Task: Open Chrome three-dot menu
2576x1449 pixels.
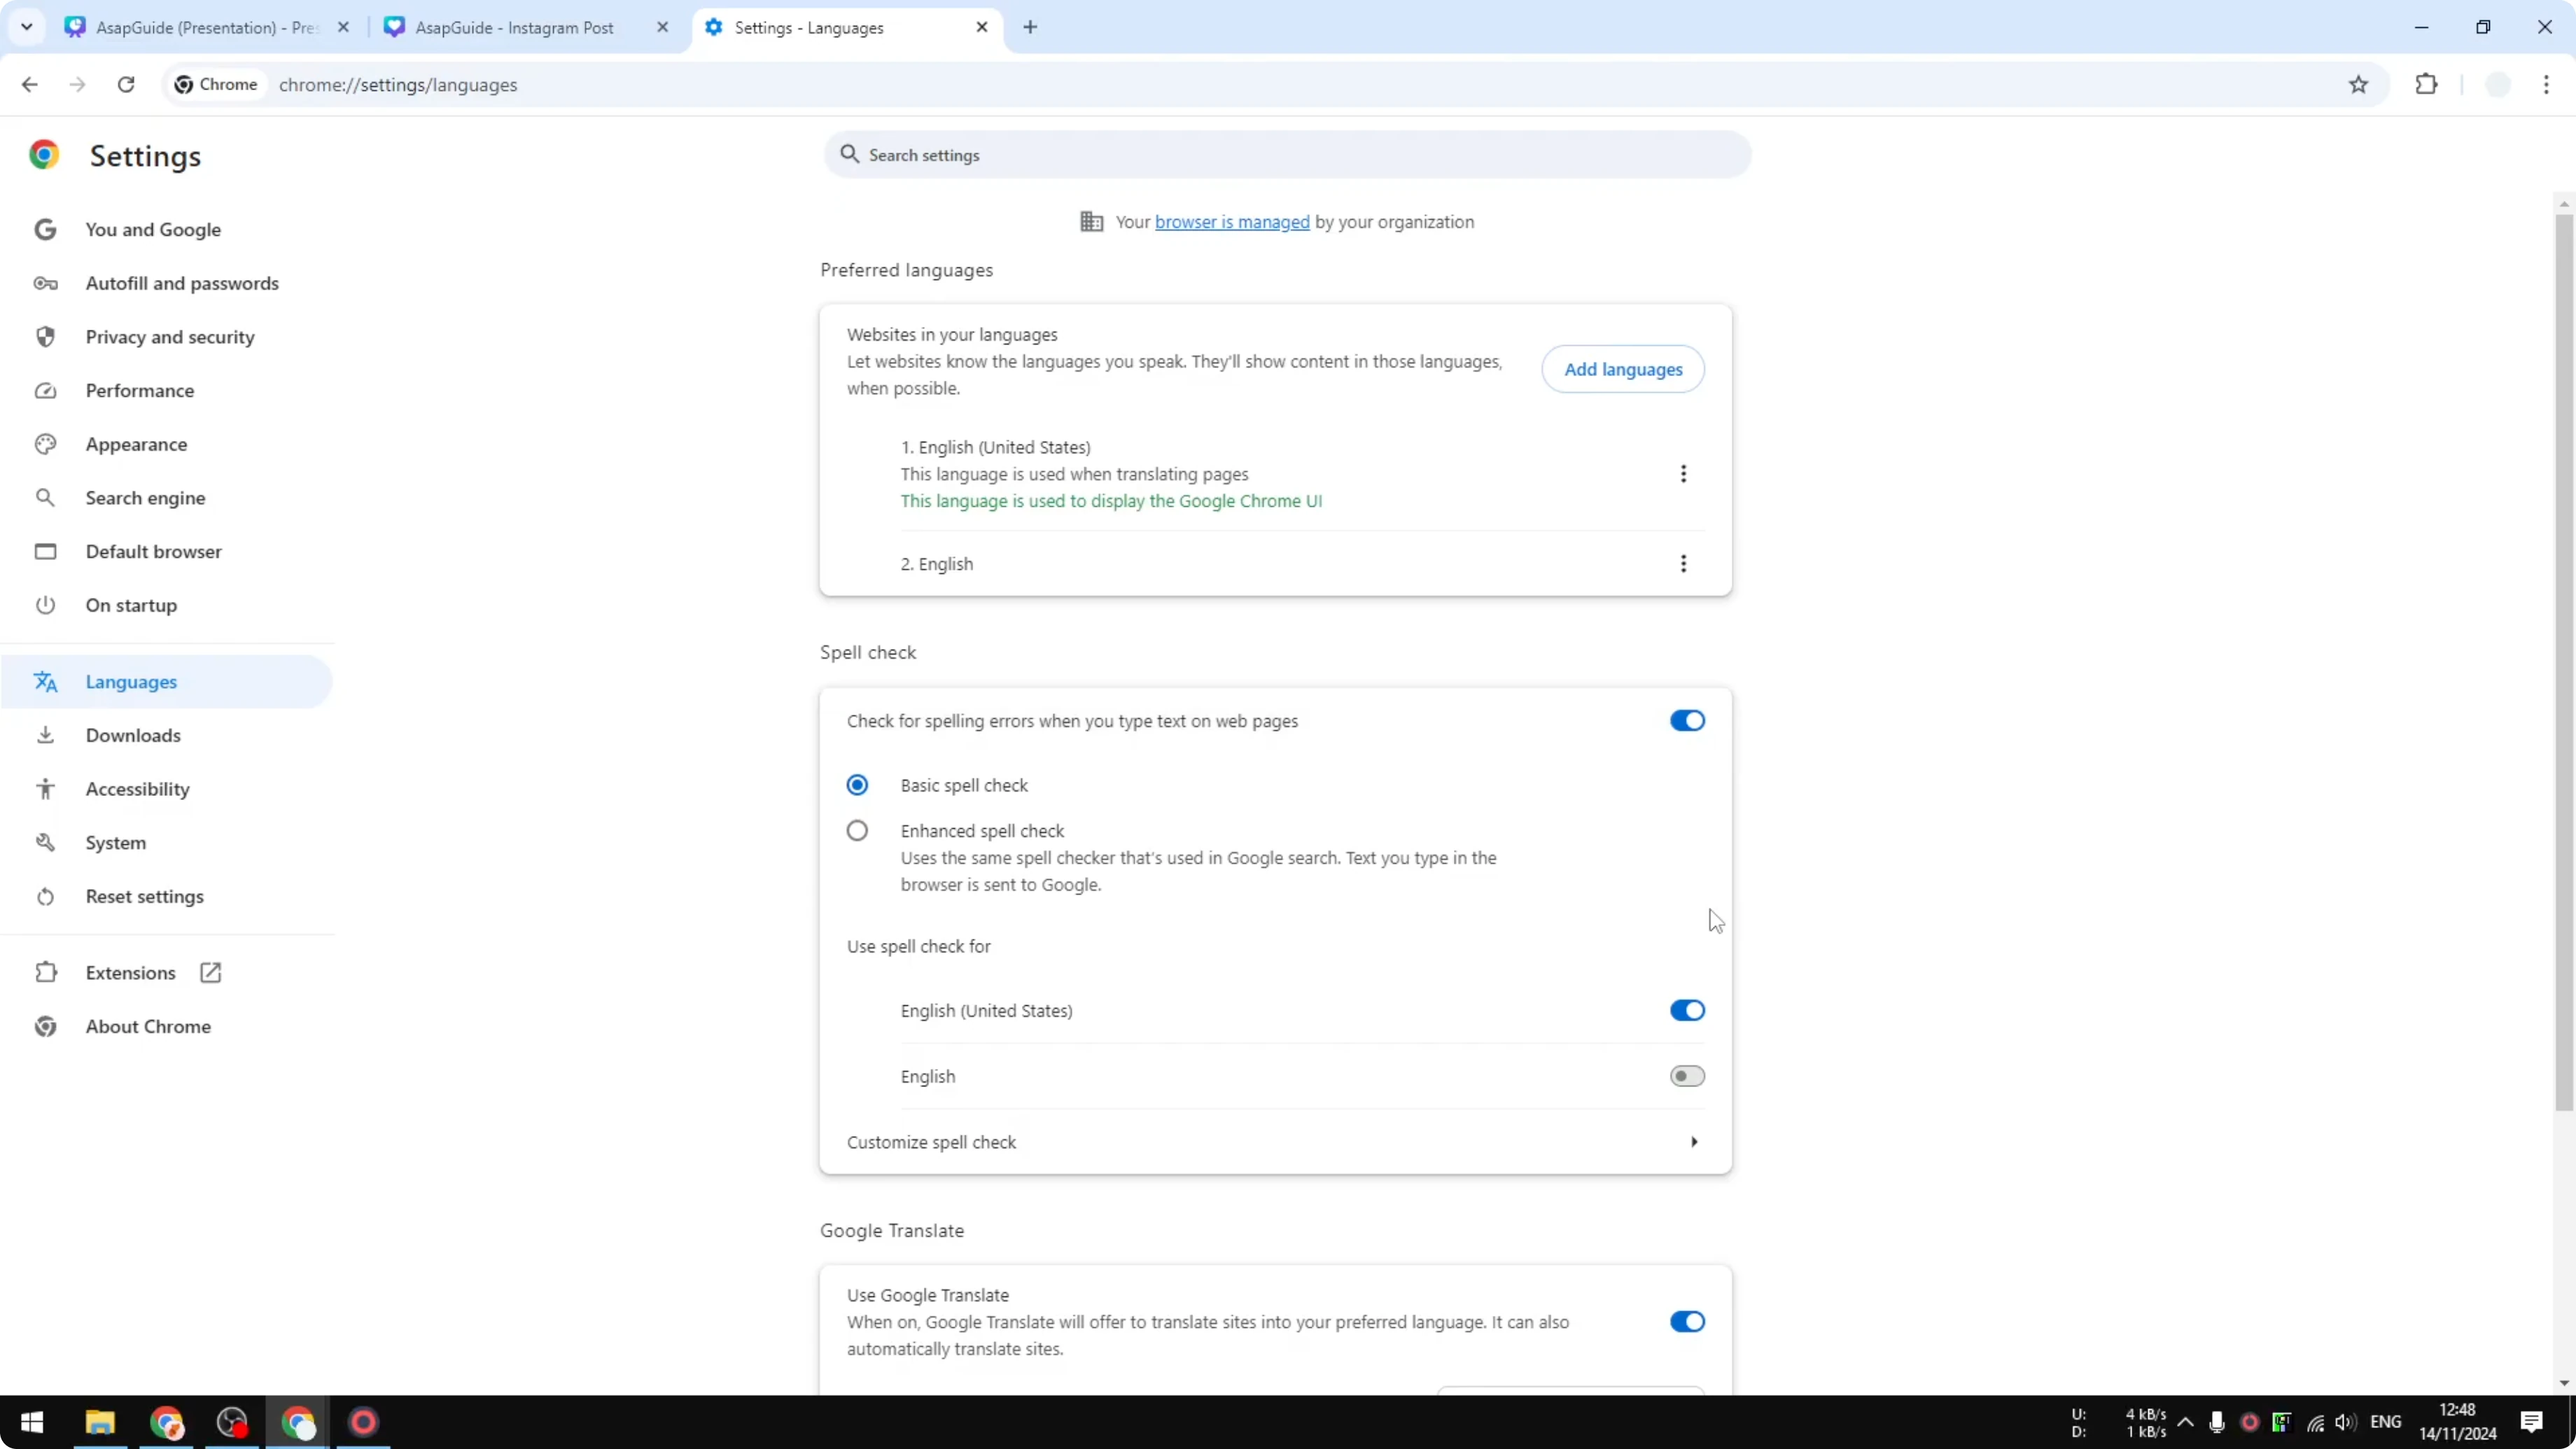Action: click(x=2546, y=85)
